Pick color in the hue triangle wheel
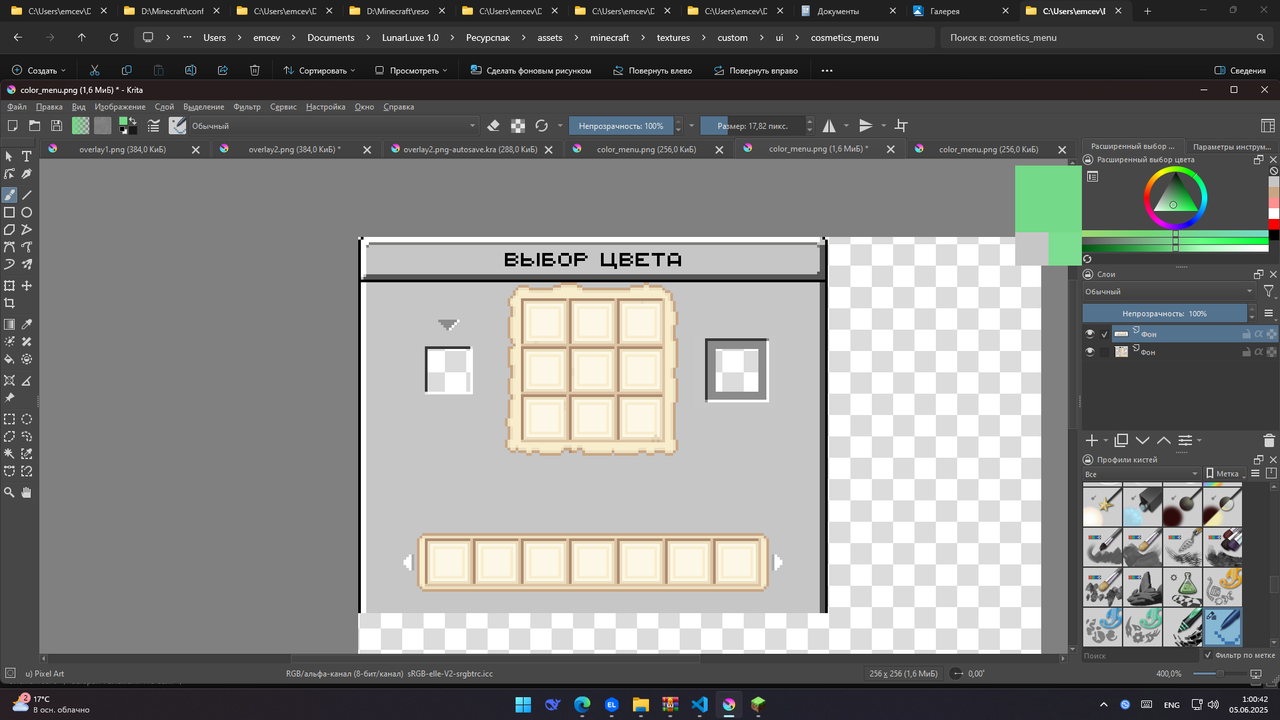This screenshot has height=720, width=1280. 1175,196
